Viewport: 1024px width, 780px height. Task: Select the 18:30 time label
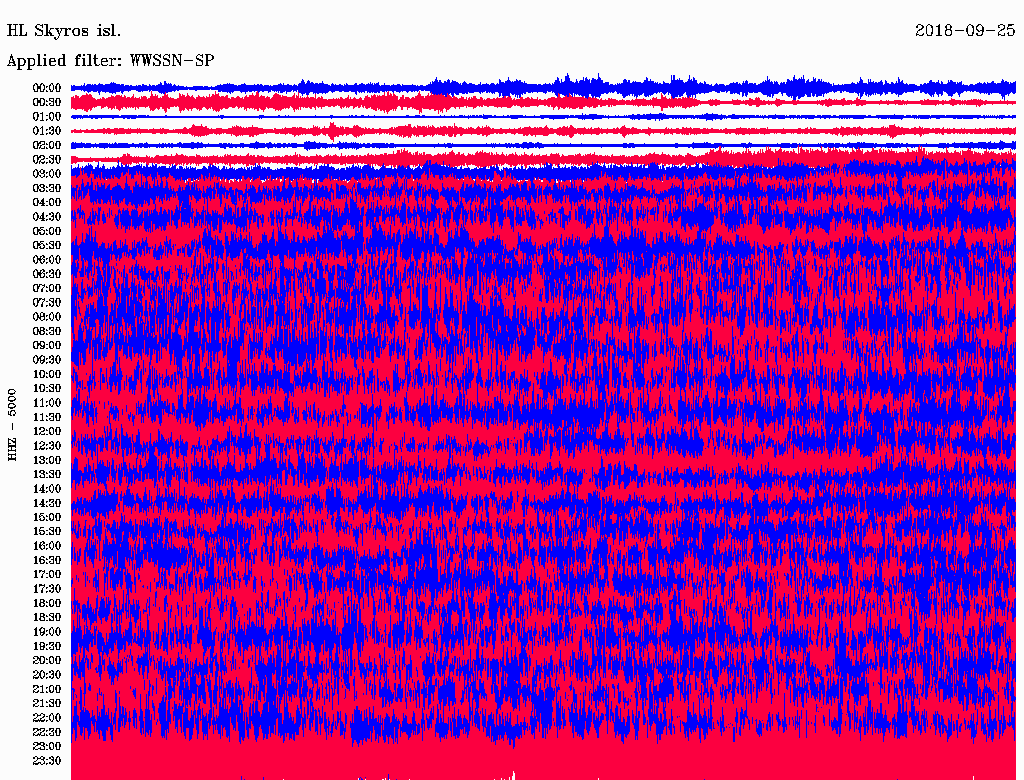[x=47, y=617]
